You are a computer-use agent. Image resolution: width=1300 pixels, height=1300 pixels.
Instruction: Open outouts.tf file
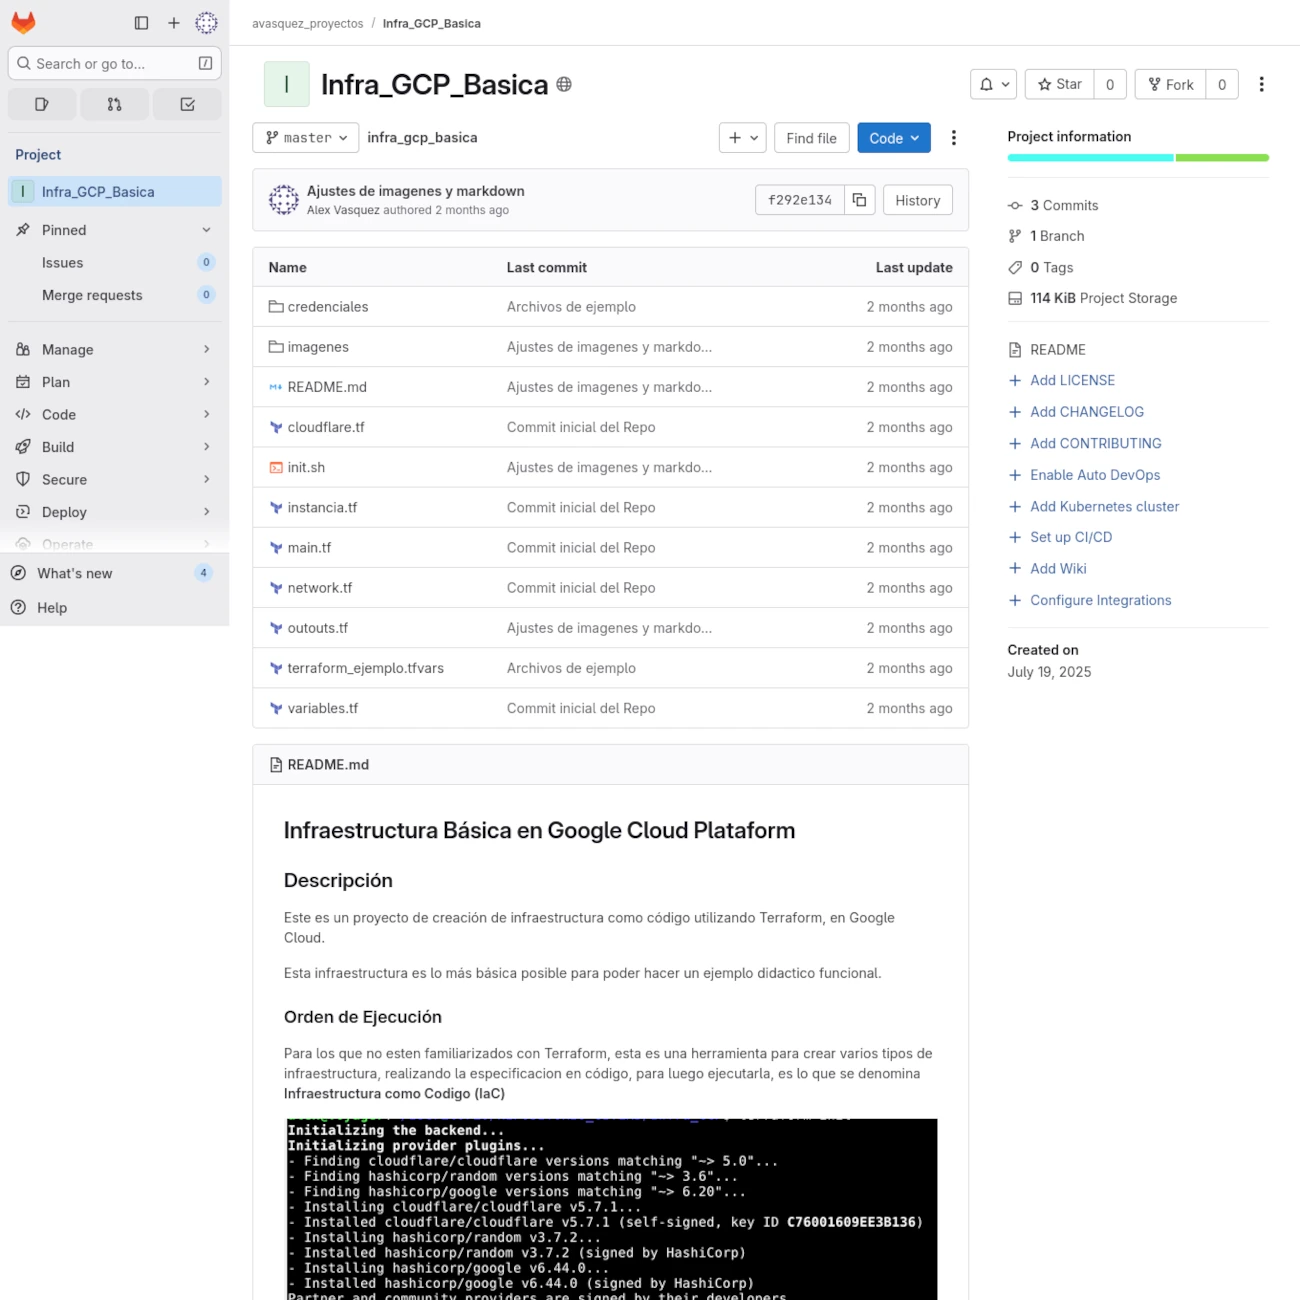pos(318,628)
